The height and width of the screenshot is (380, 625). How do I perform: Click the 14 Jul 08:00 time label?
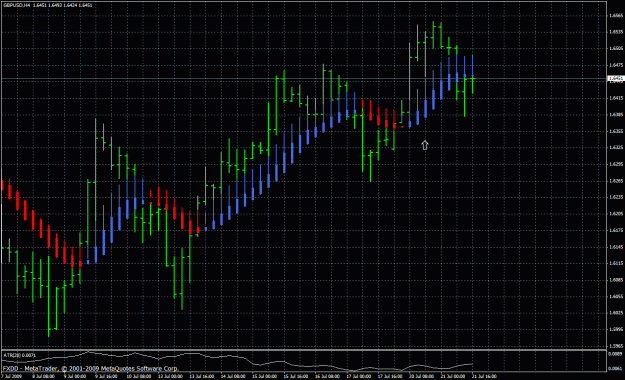tap(233, 376)
